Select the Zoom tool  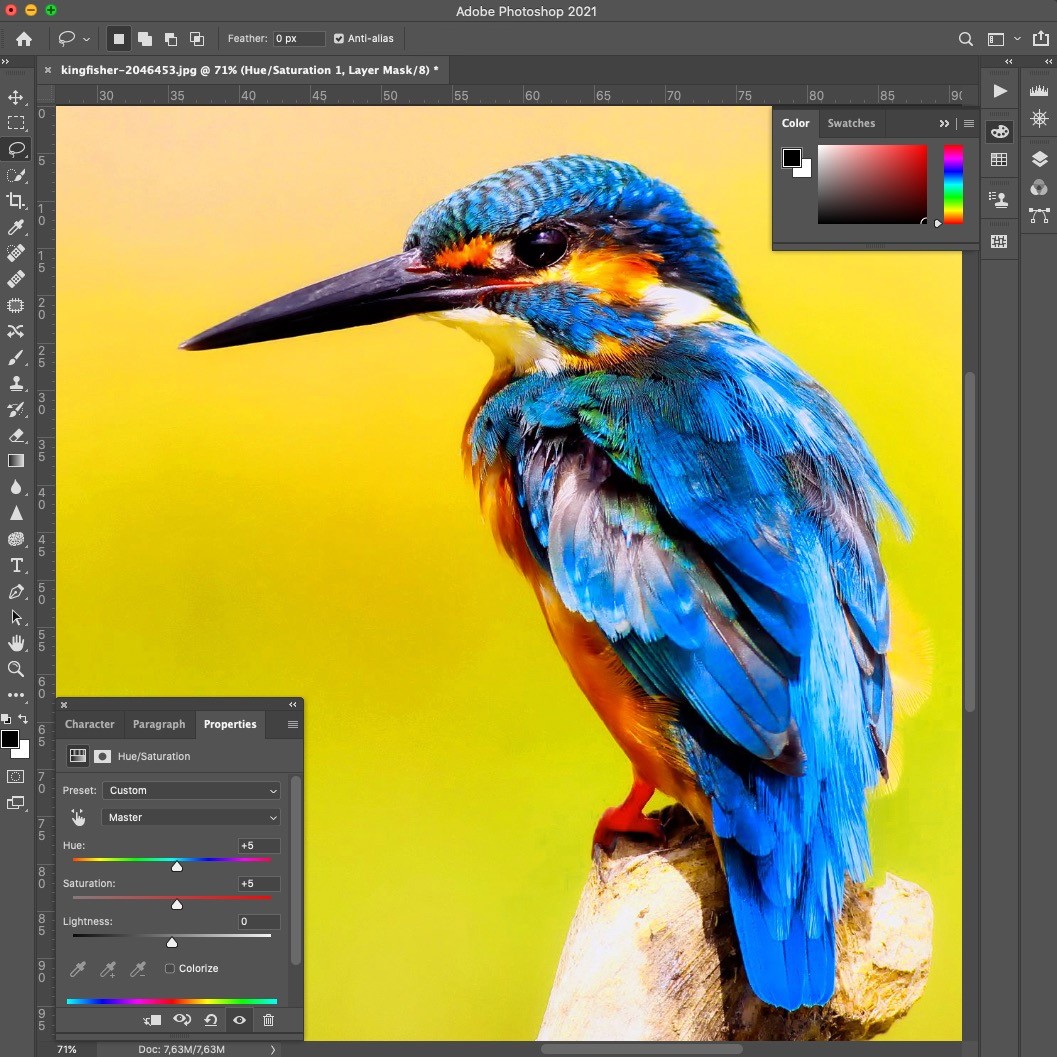pos(16,669)
